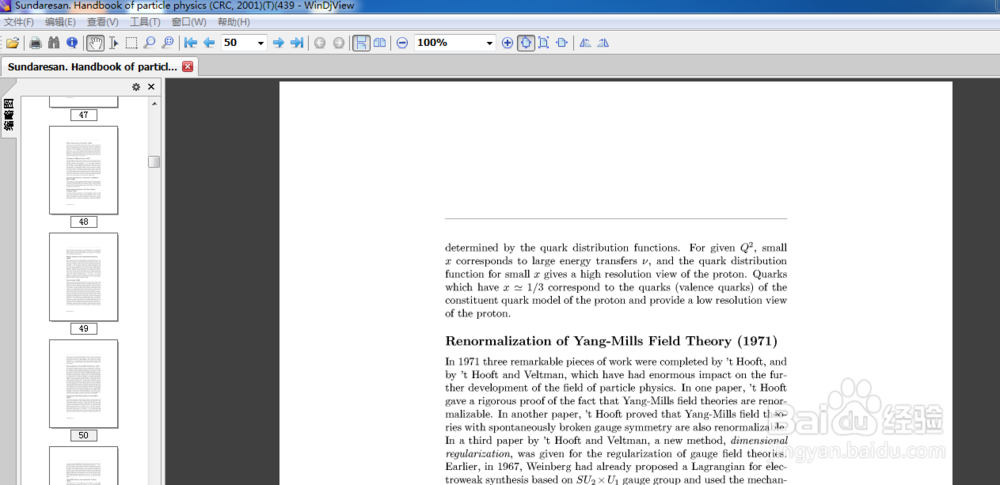This screenshot has height=485, width=1000.
Task: Go to the next page
Action: tap(278, 43)
